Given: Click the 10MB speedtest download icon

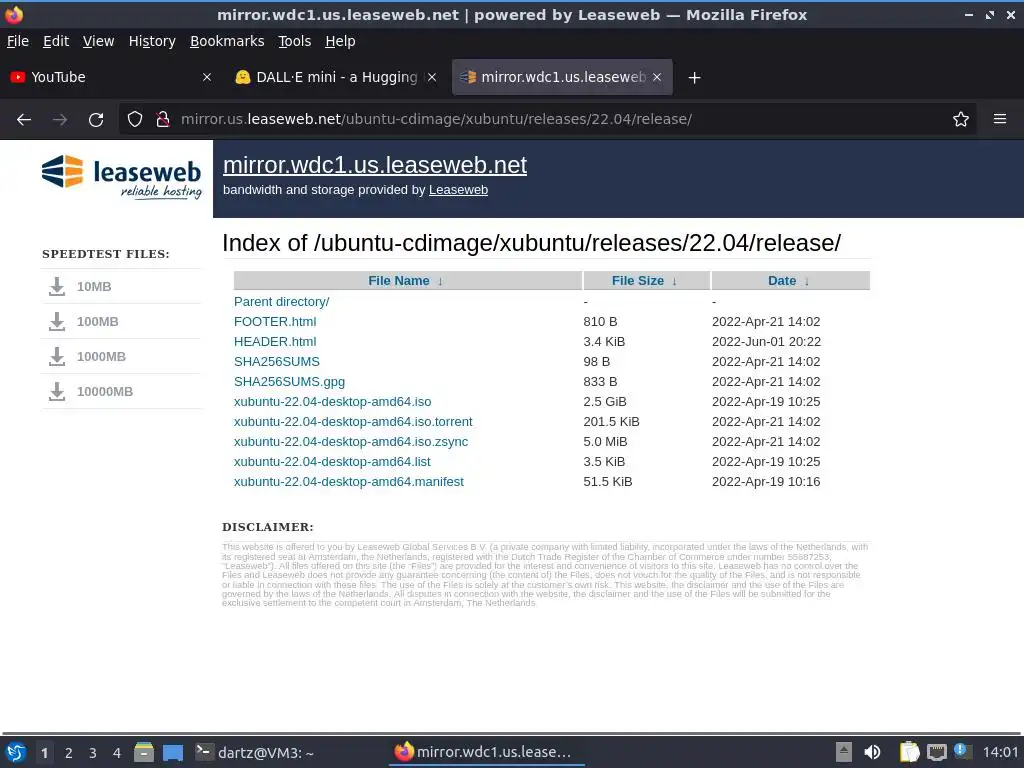Looking at the screenshot, I should tap(57, 287).
